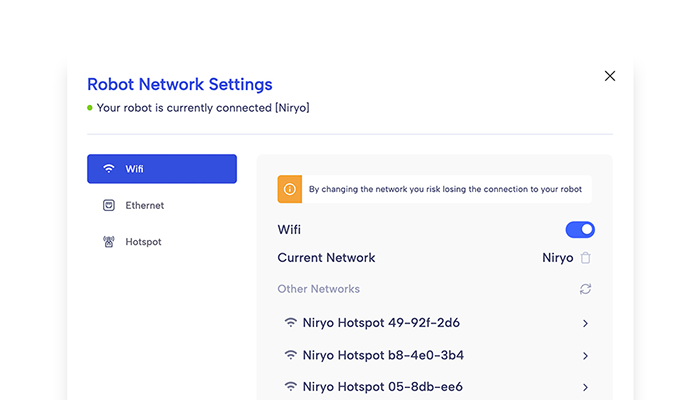Click wifi signal icon beside Hotspot 05-8db-ee6

[x=291, y=386]
